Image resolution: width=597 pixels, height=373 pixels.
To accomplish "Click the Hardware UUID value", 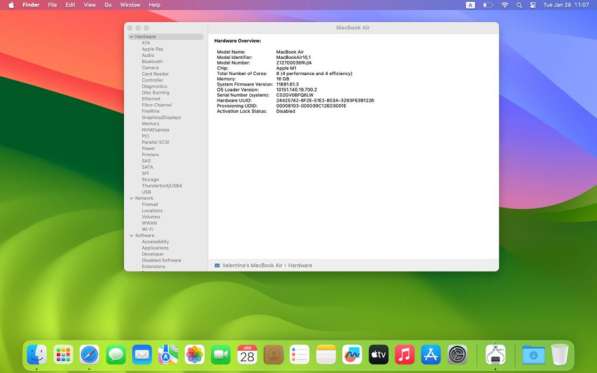I will (x=325, y=100).
